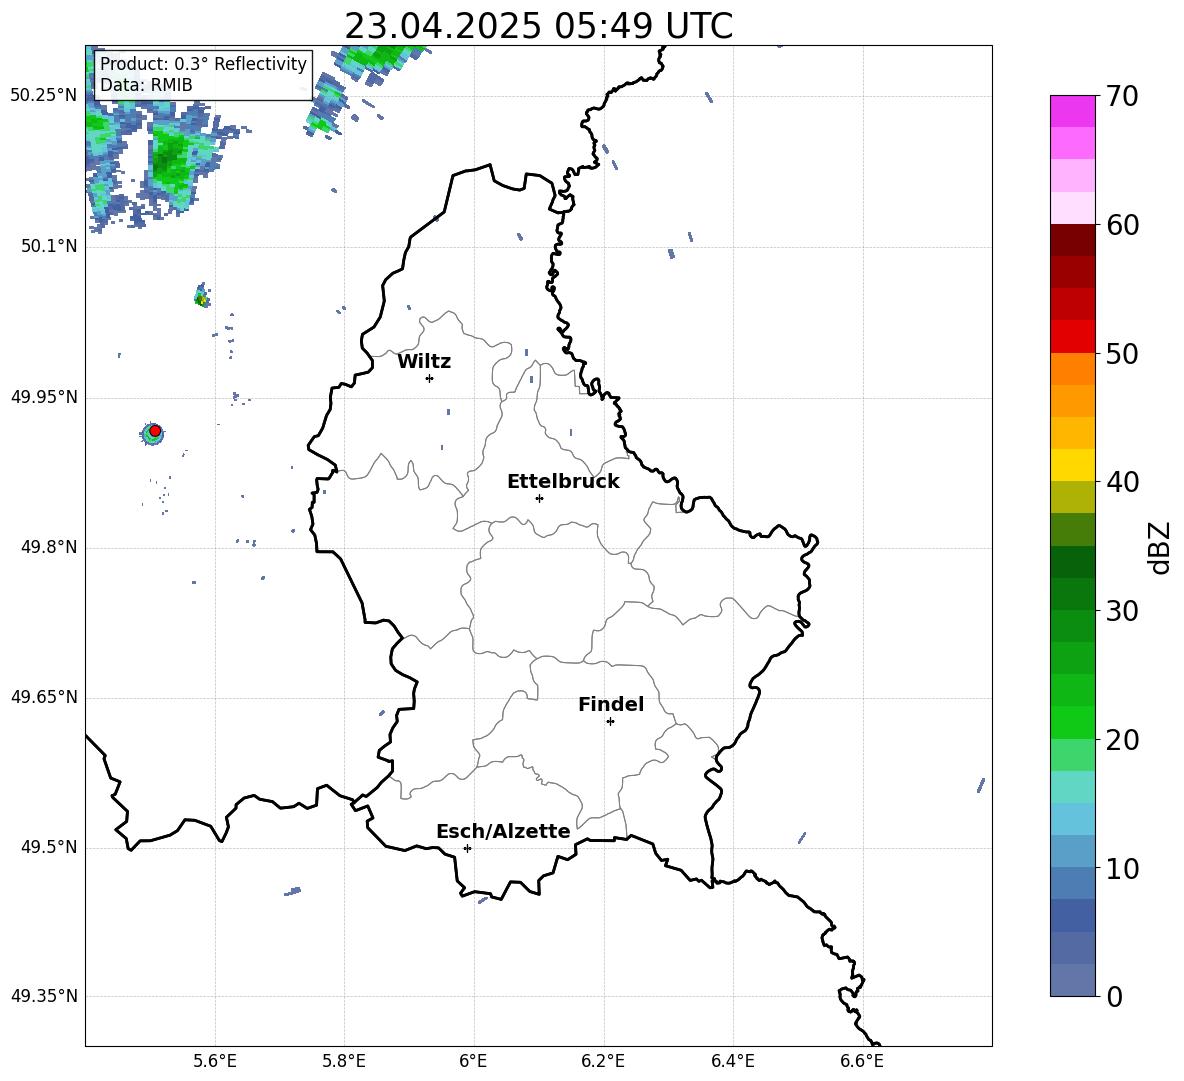Click the bright red colorbar segment above 50
Screen dimensions: 1184x1081
click(1073, 337)
